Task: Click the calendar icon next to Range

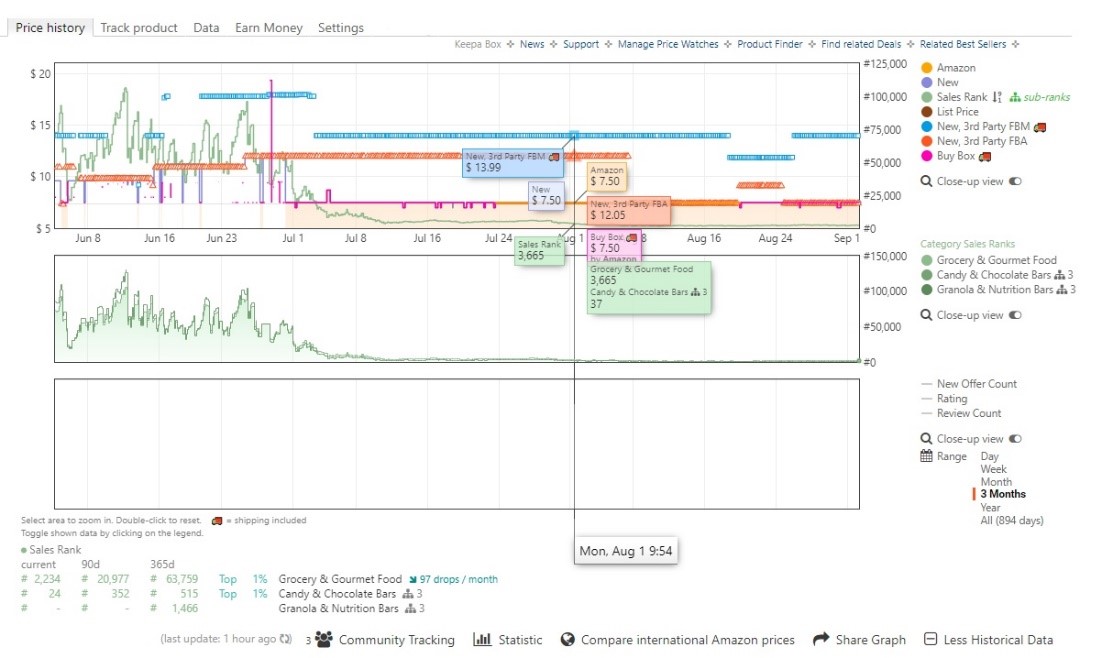Action: (926, 456)
